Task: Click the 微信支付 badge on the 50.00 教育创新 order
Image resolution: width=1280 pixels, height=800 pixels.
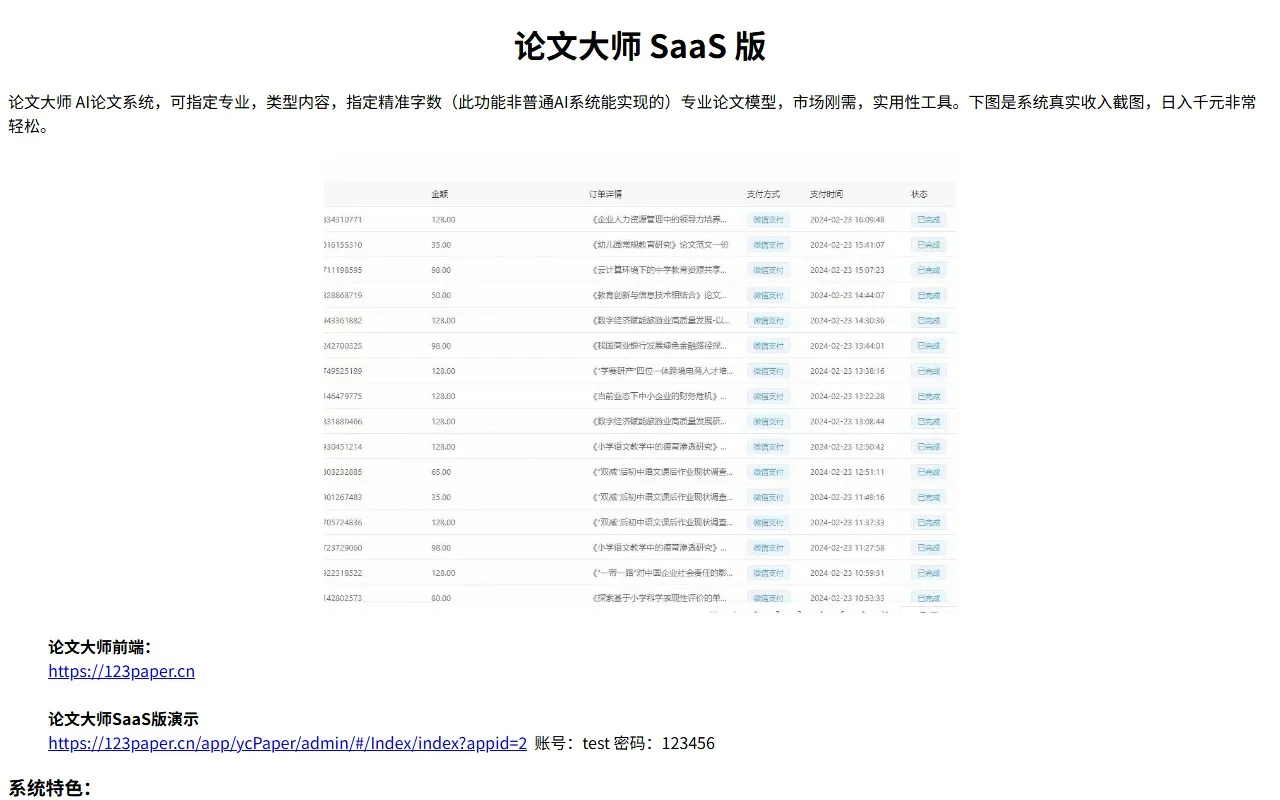Action: pyautogui.click(x=768, y=295)
